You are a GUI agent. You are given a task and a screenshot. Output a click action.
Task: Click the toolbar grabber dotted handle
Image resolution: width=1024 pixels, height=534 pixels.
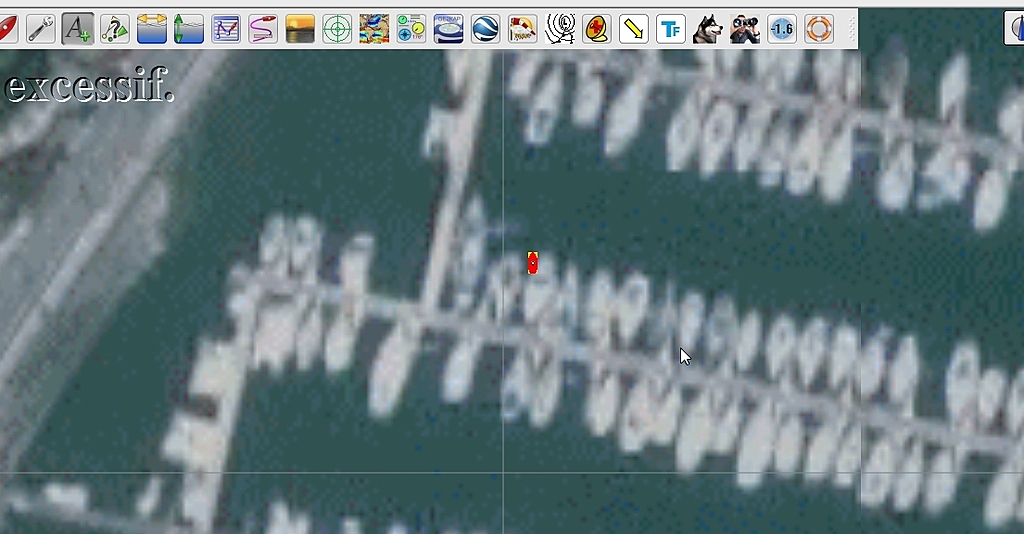click(x=850, y=29)
